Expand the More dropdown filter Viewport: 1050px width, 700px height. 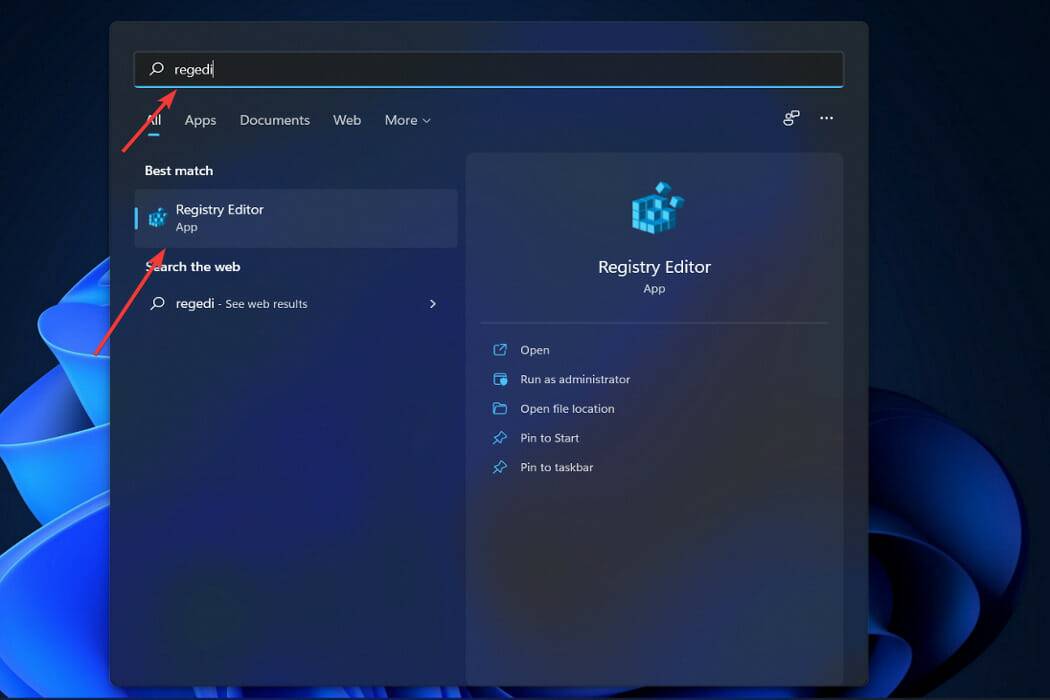click(x=407, y=121)
